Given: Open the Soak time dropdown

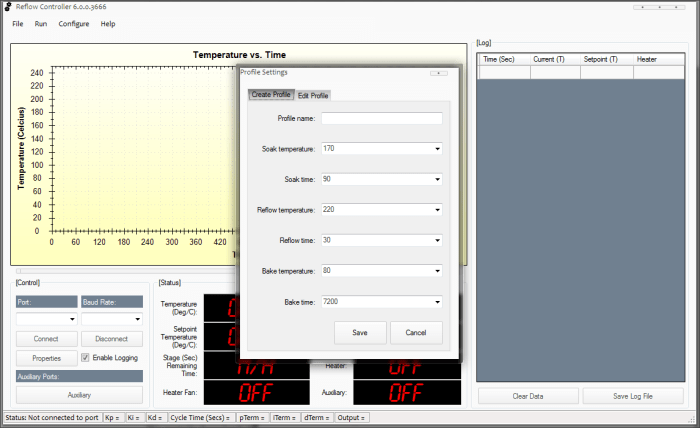Looking at the screenshot, I should (437, 180).
